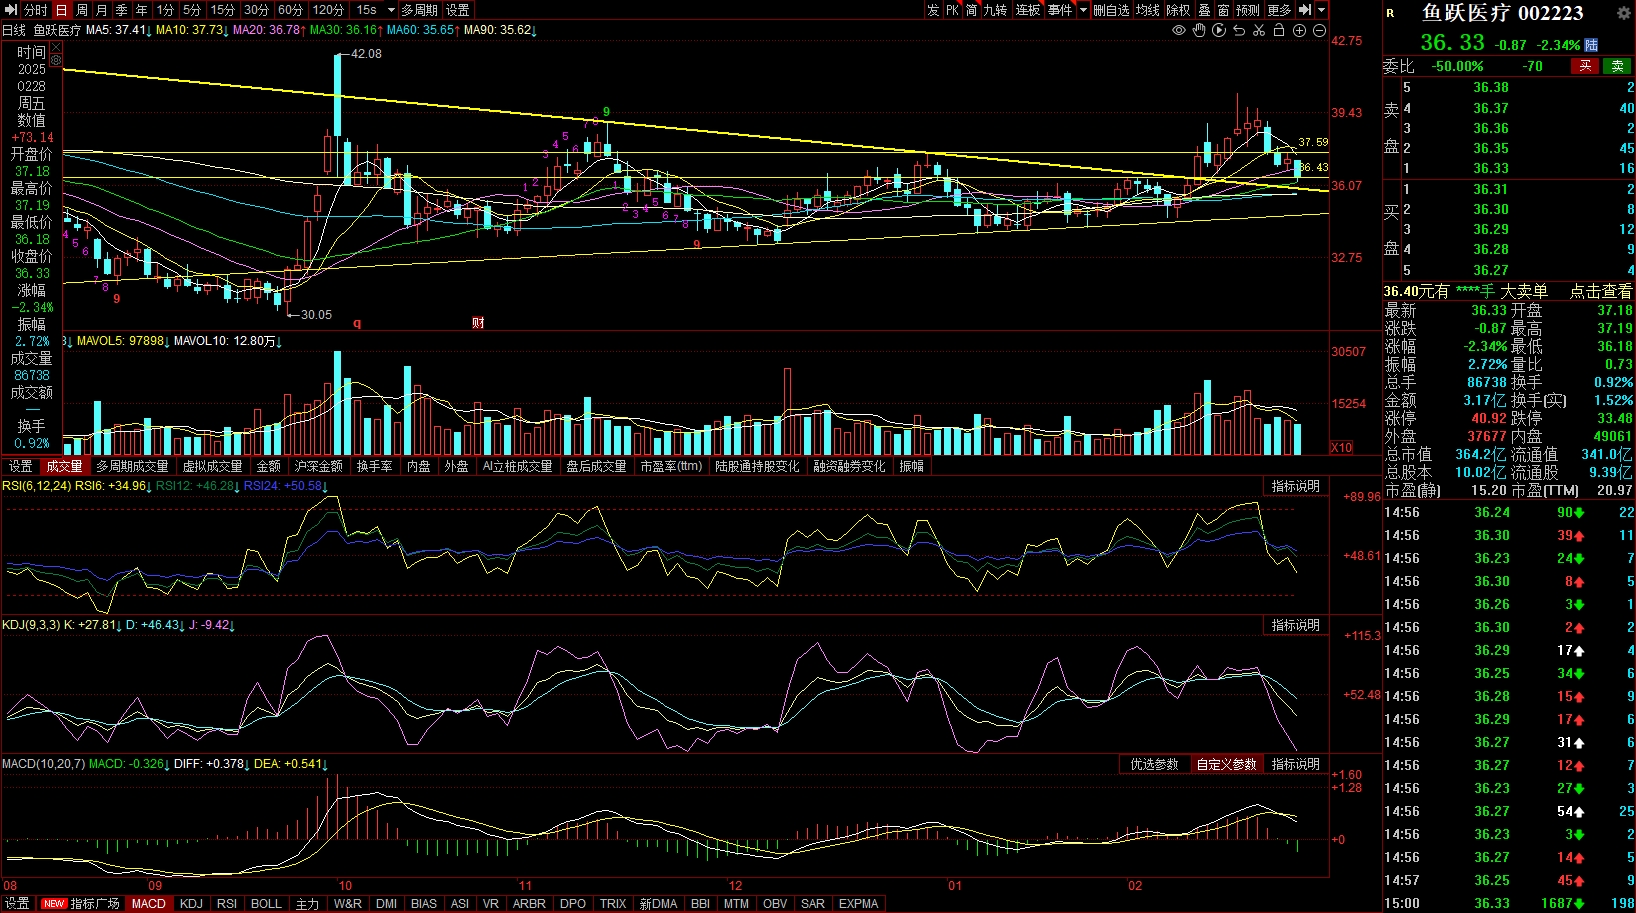The height and width of the screenshot is (913, 1636).
Task: Click the R badge beside stock name
Action: click(x=1390, y=13)
